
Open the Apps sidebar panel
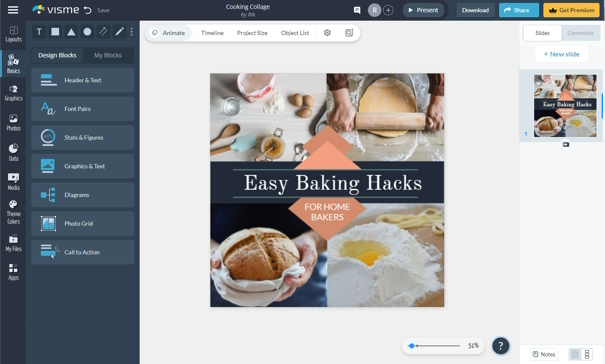click(14, 272)
